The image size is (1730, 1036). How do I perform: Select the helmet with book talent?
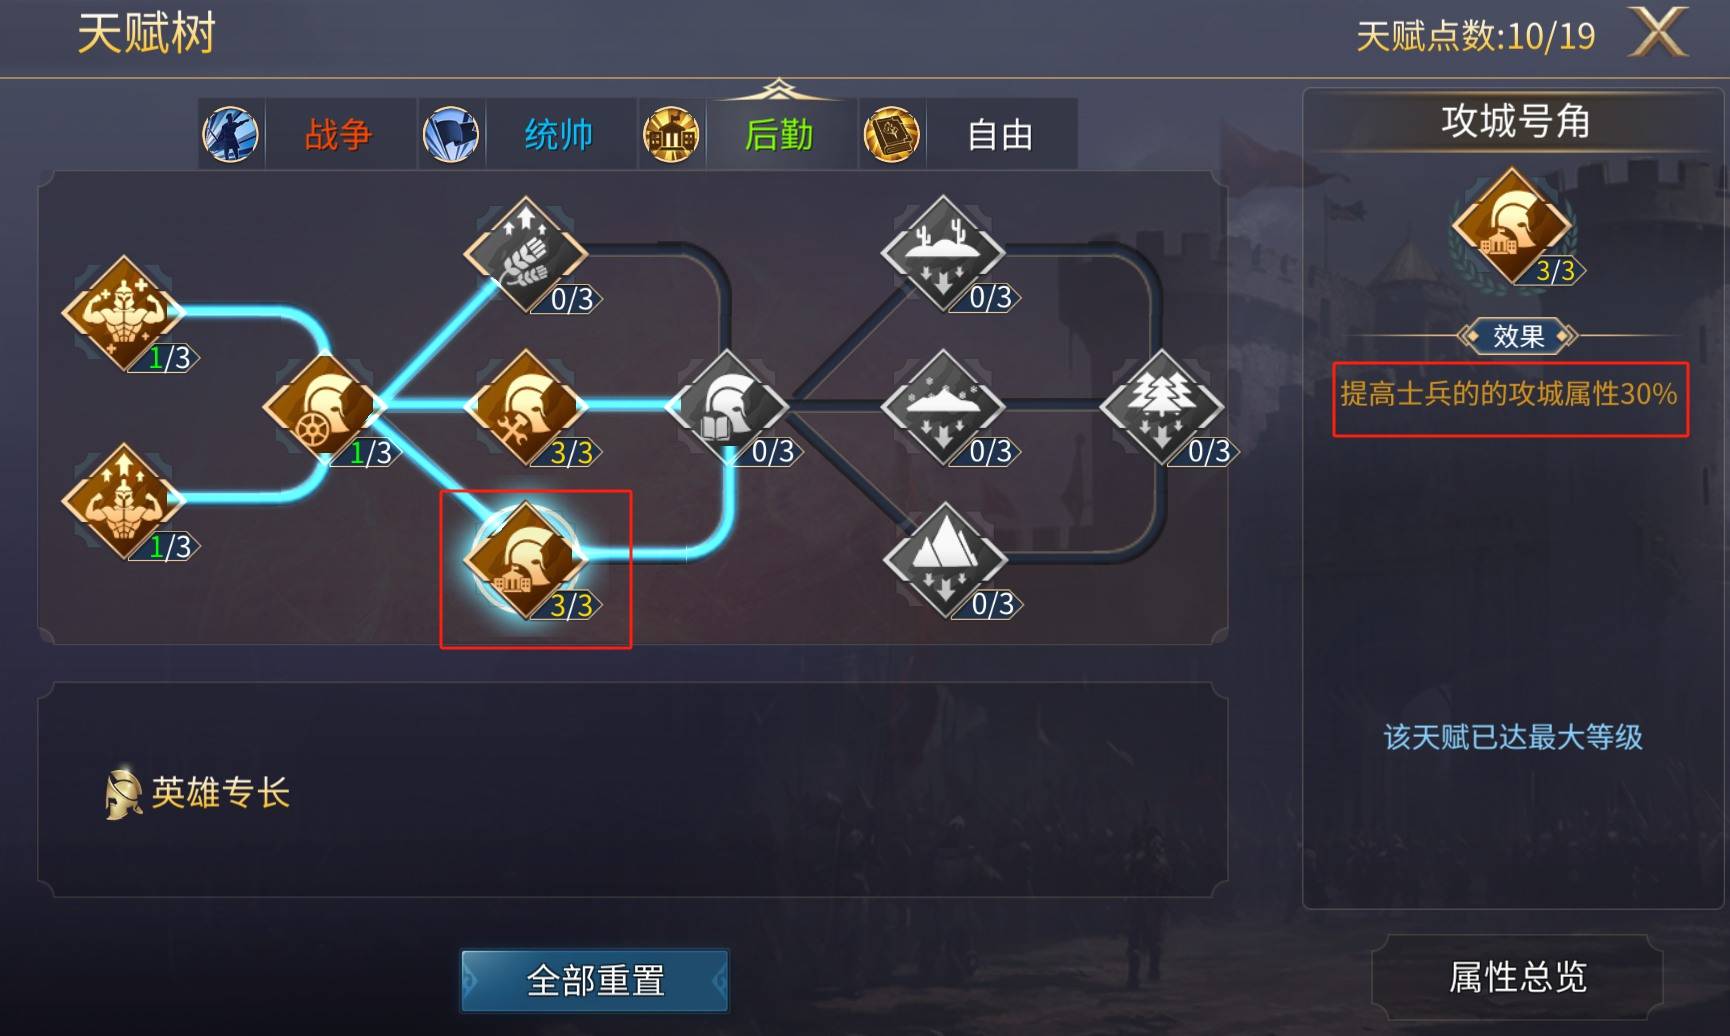728,407
